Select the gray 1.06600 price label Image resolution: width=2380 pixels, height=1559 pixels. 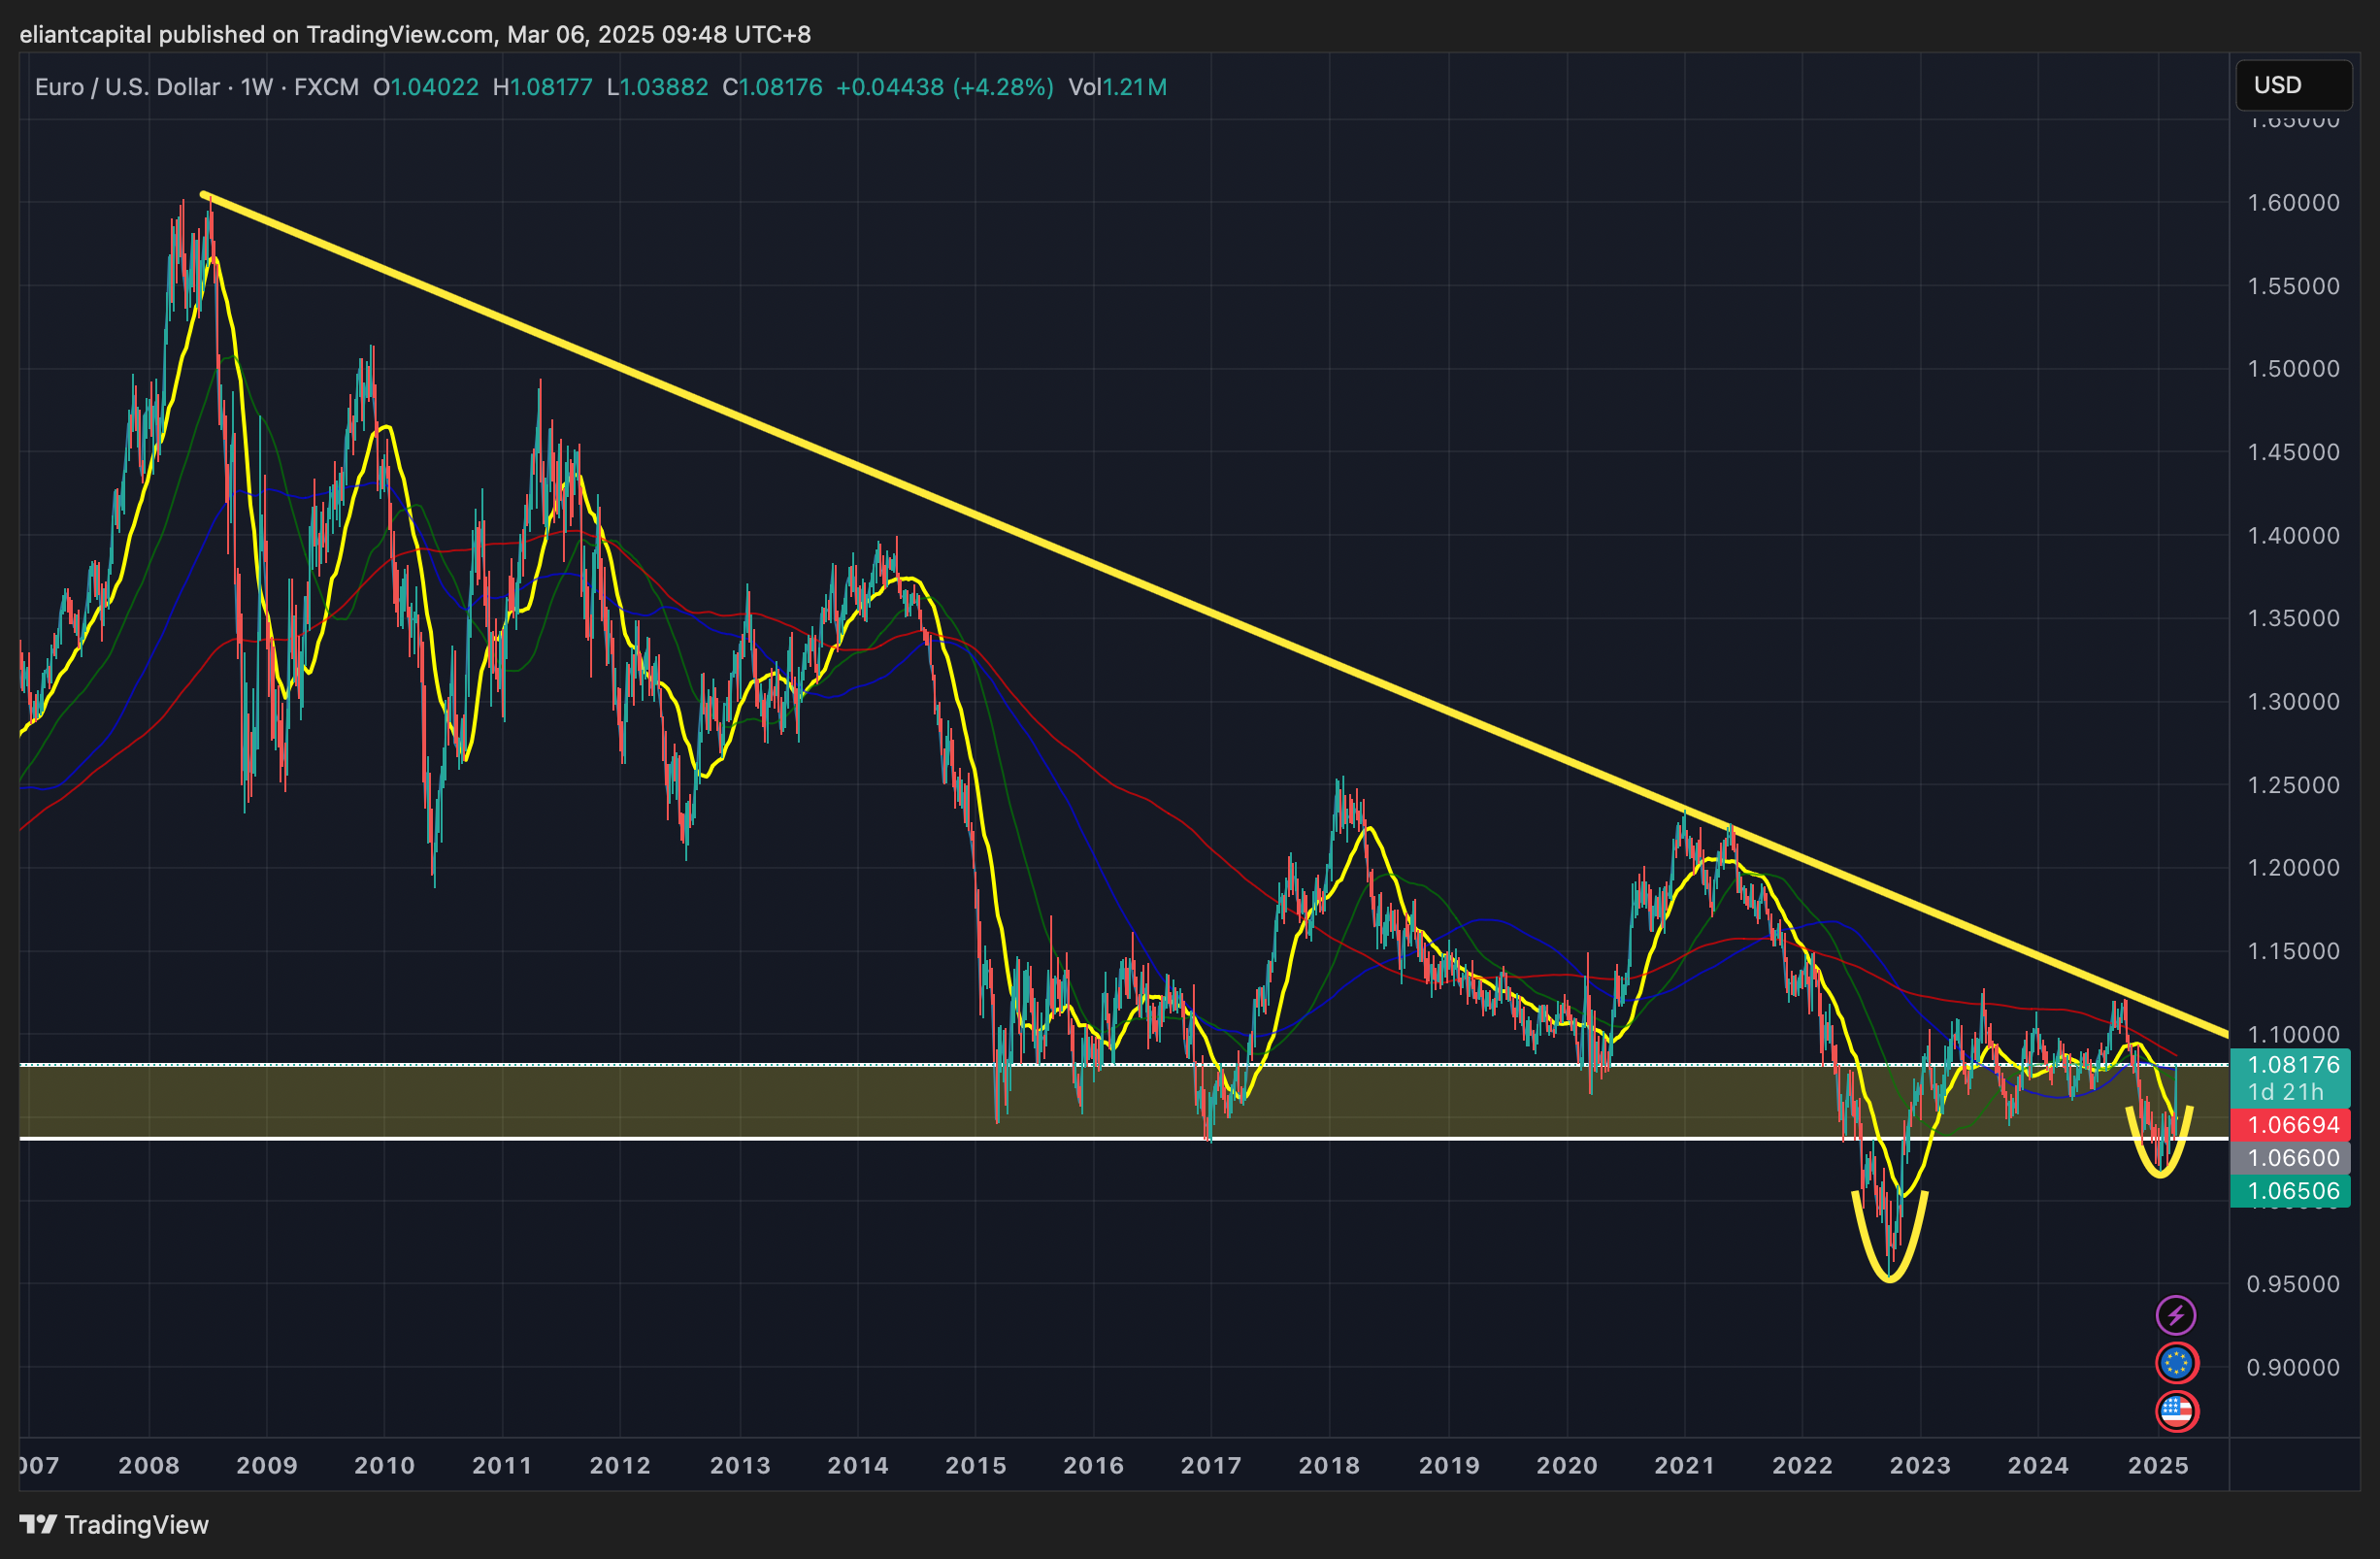tap(2293, 1158)
